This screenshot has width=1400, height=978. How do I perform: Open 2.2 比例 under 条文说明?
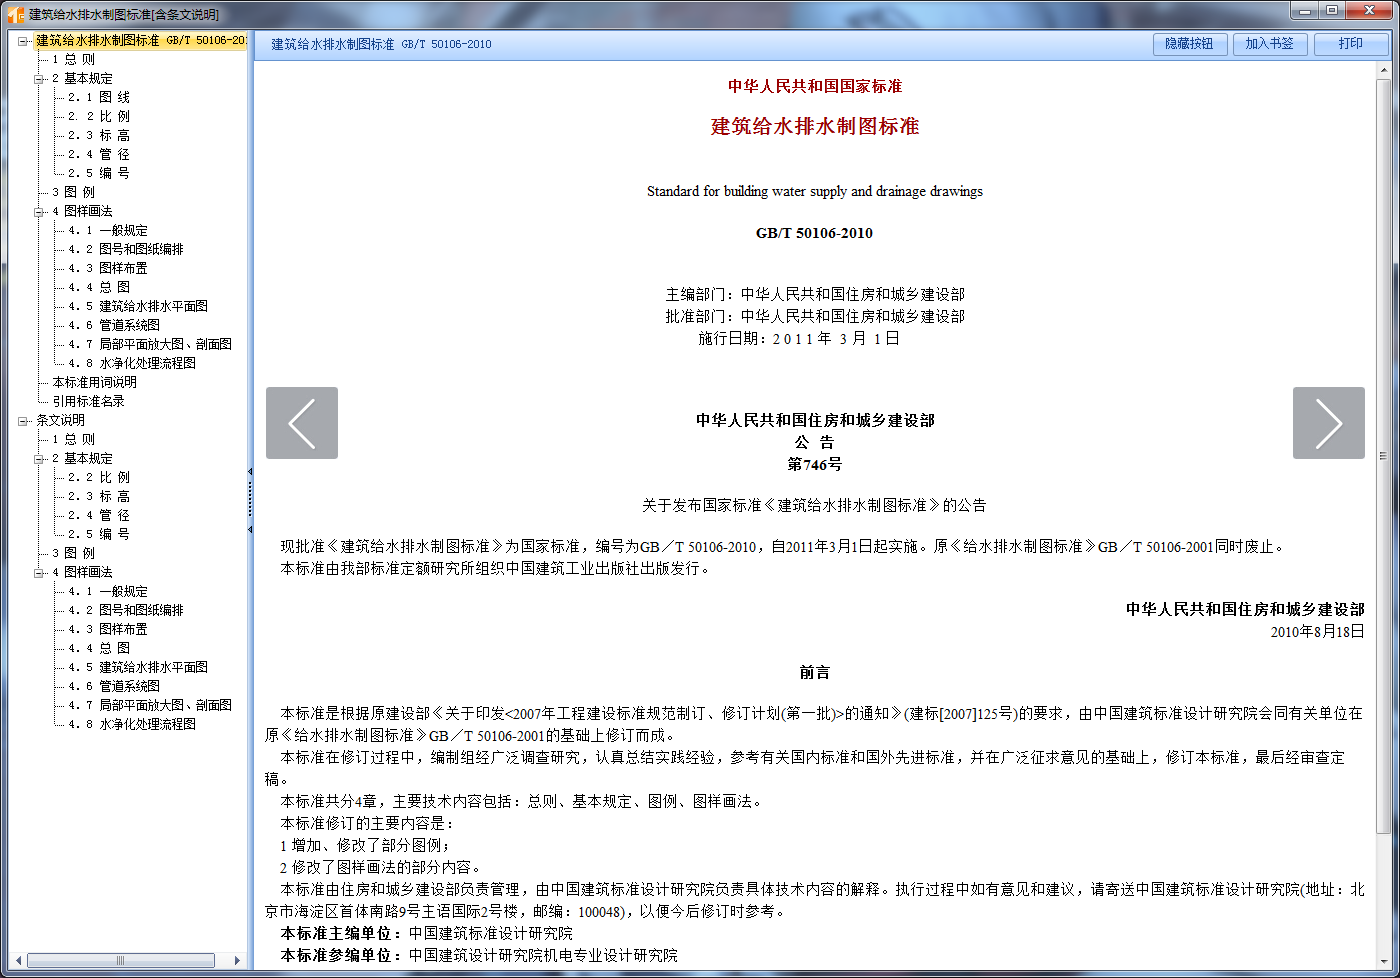(99, 478)
